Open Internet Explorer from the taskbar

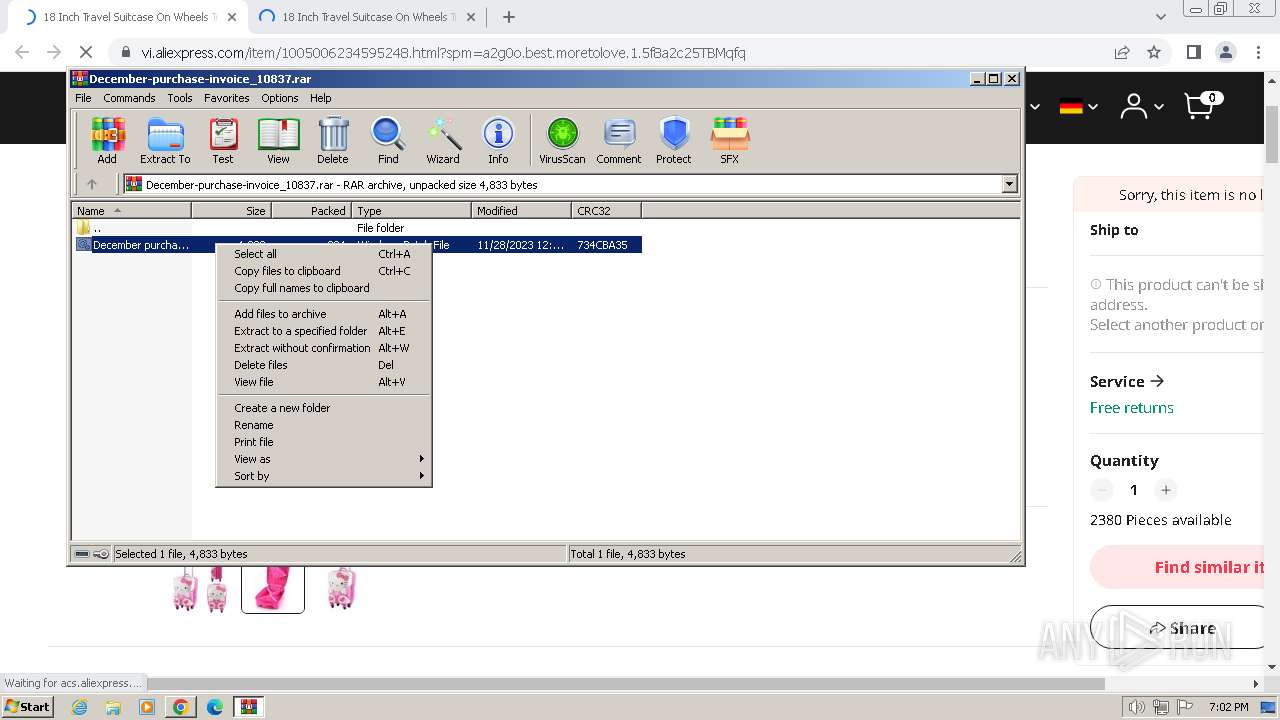point(79,707)
